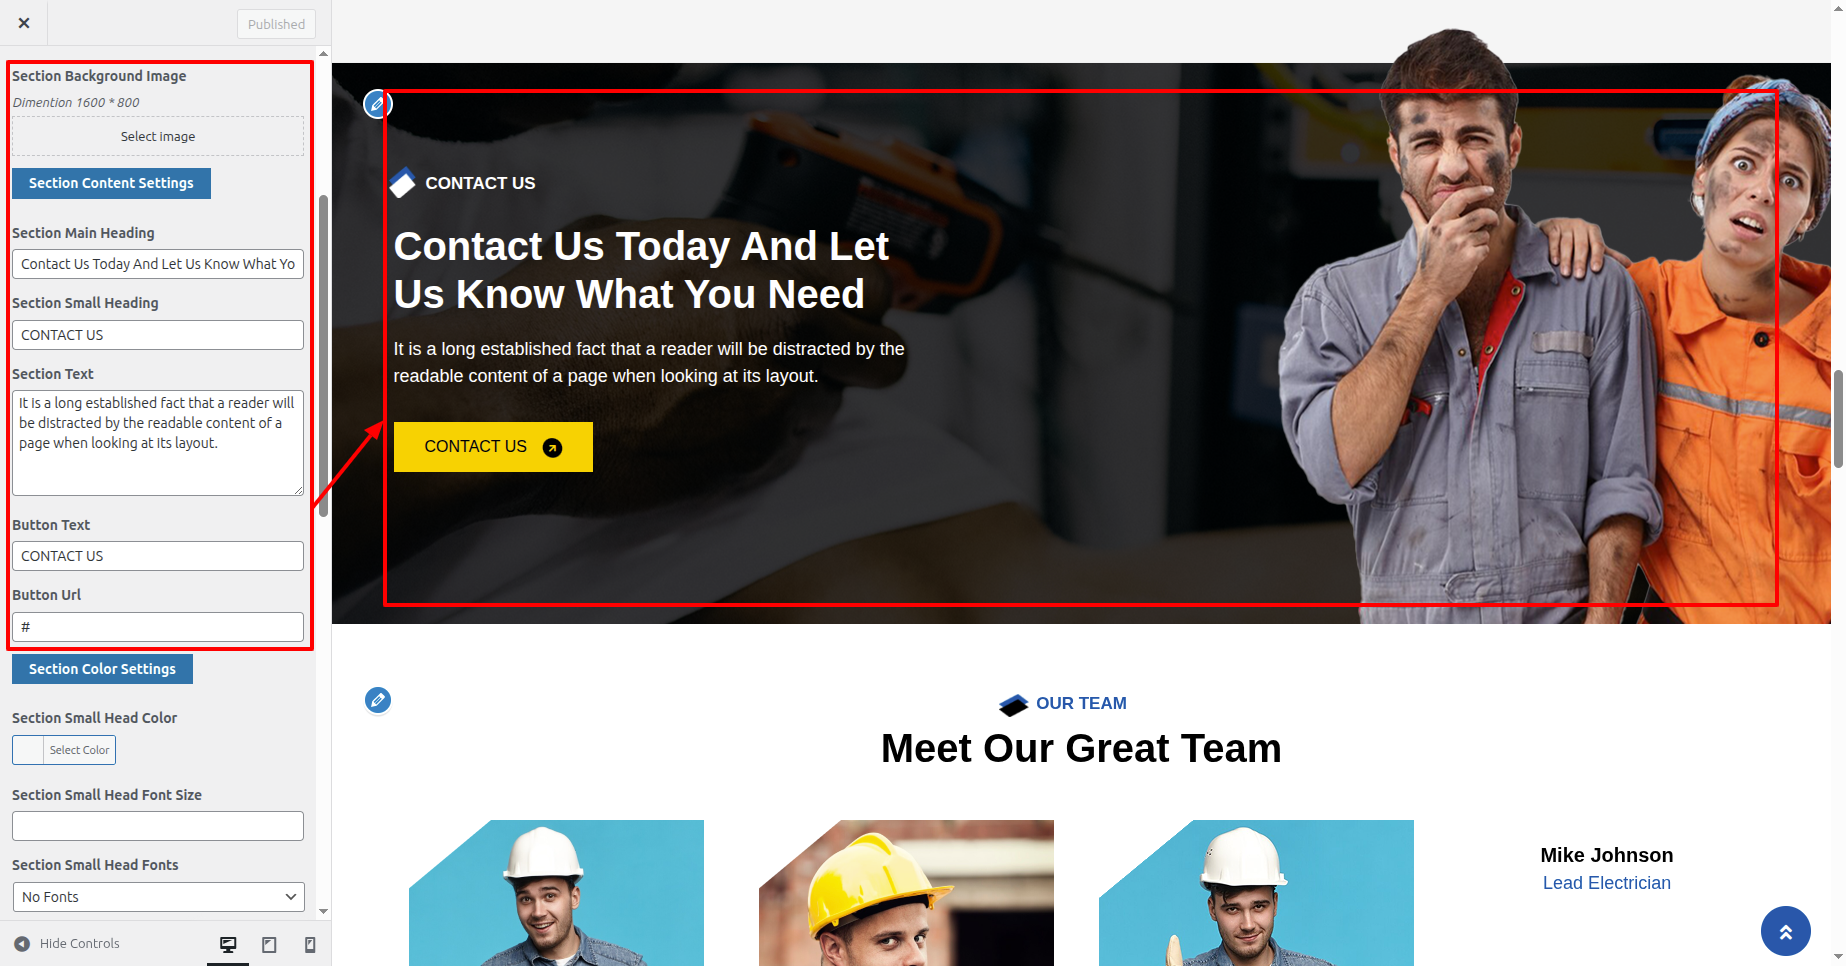Open the Section Small Head Fonts dropdown
Screen dimensions: 1846x966
[x=158, y=897]
